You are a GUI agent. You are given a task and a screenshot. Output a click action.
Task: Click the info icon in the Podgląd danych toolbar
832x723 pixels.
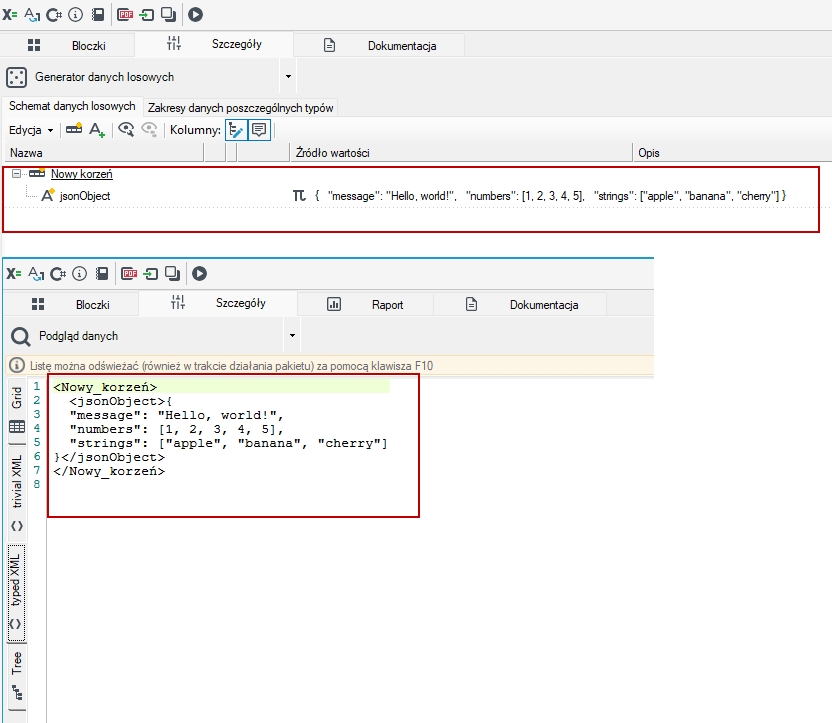click(80, 274)
